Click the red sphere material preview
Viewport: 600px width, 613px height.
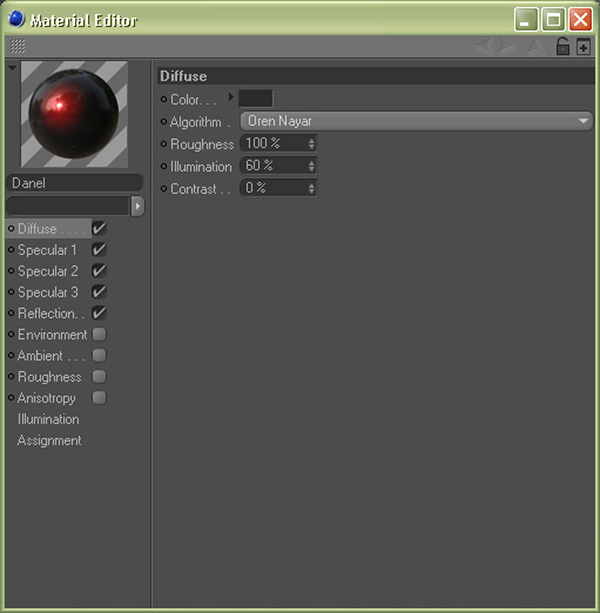74,114
